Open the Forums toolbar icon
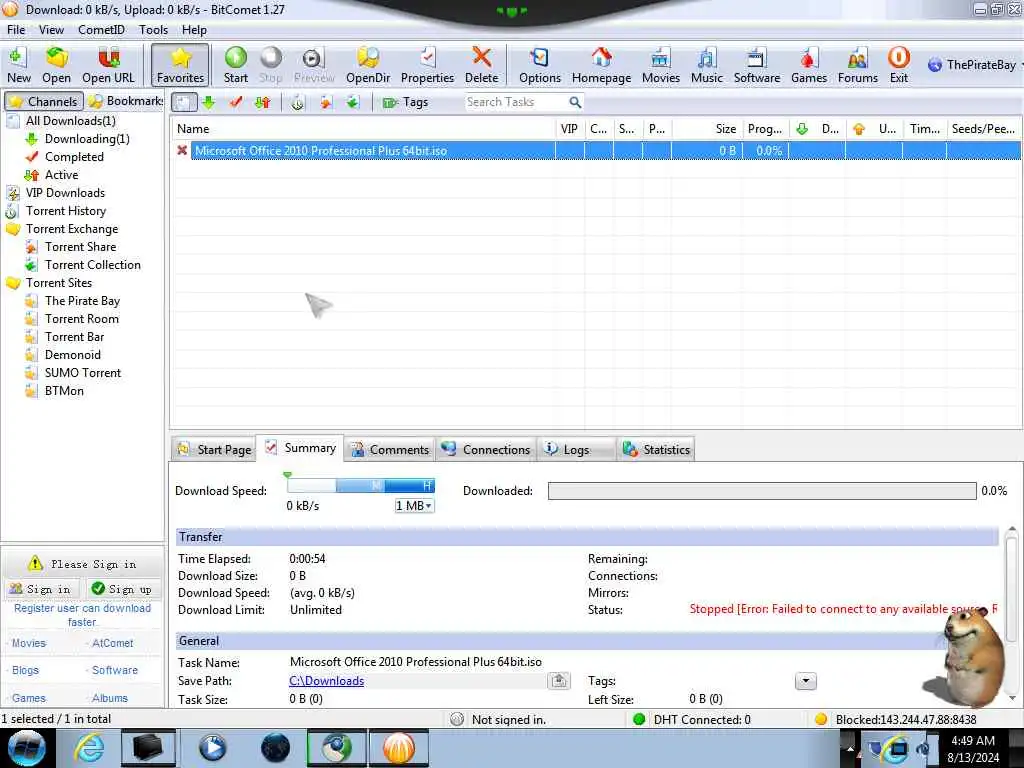 tap(857, 65)
